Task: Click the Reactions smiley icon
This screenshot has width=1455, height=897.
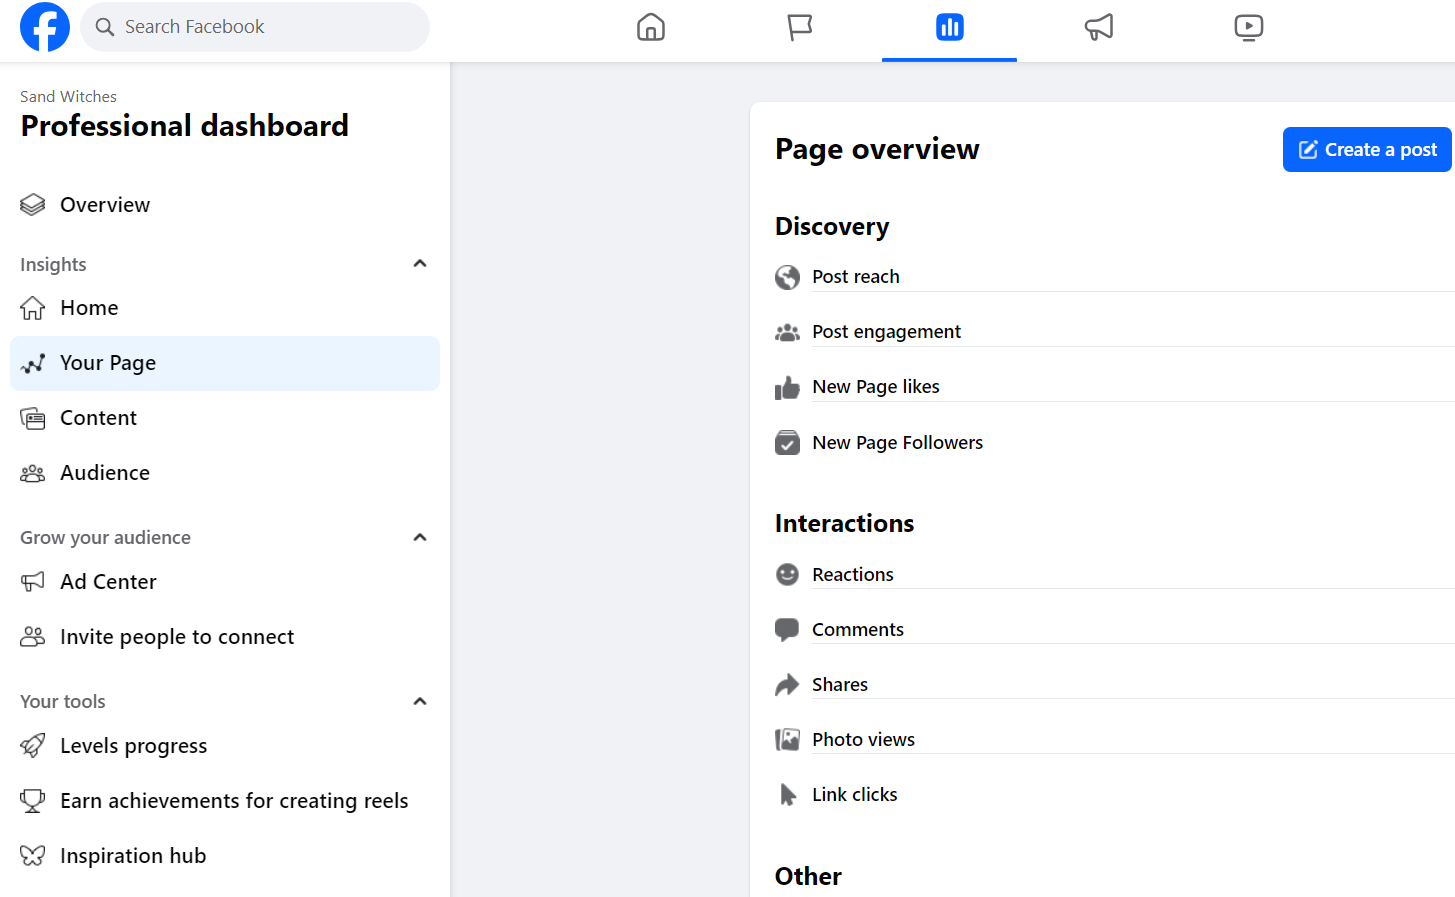Action: (787, 574)
